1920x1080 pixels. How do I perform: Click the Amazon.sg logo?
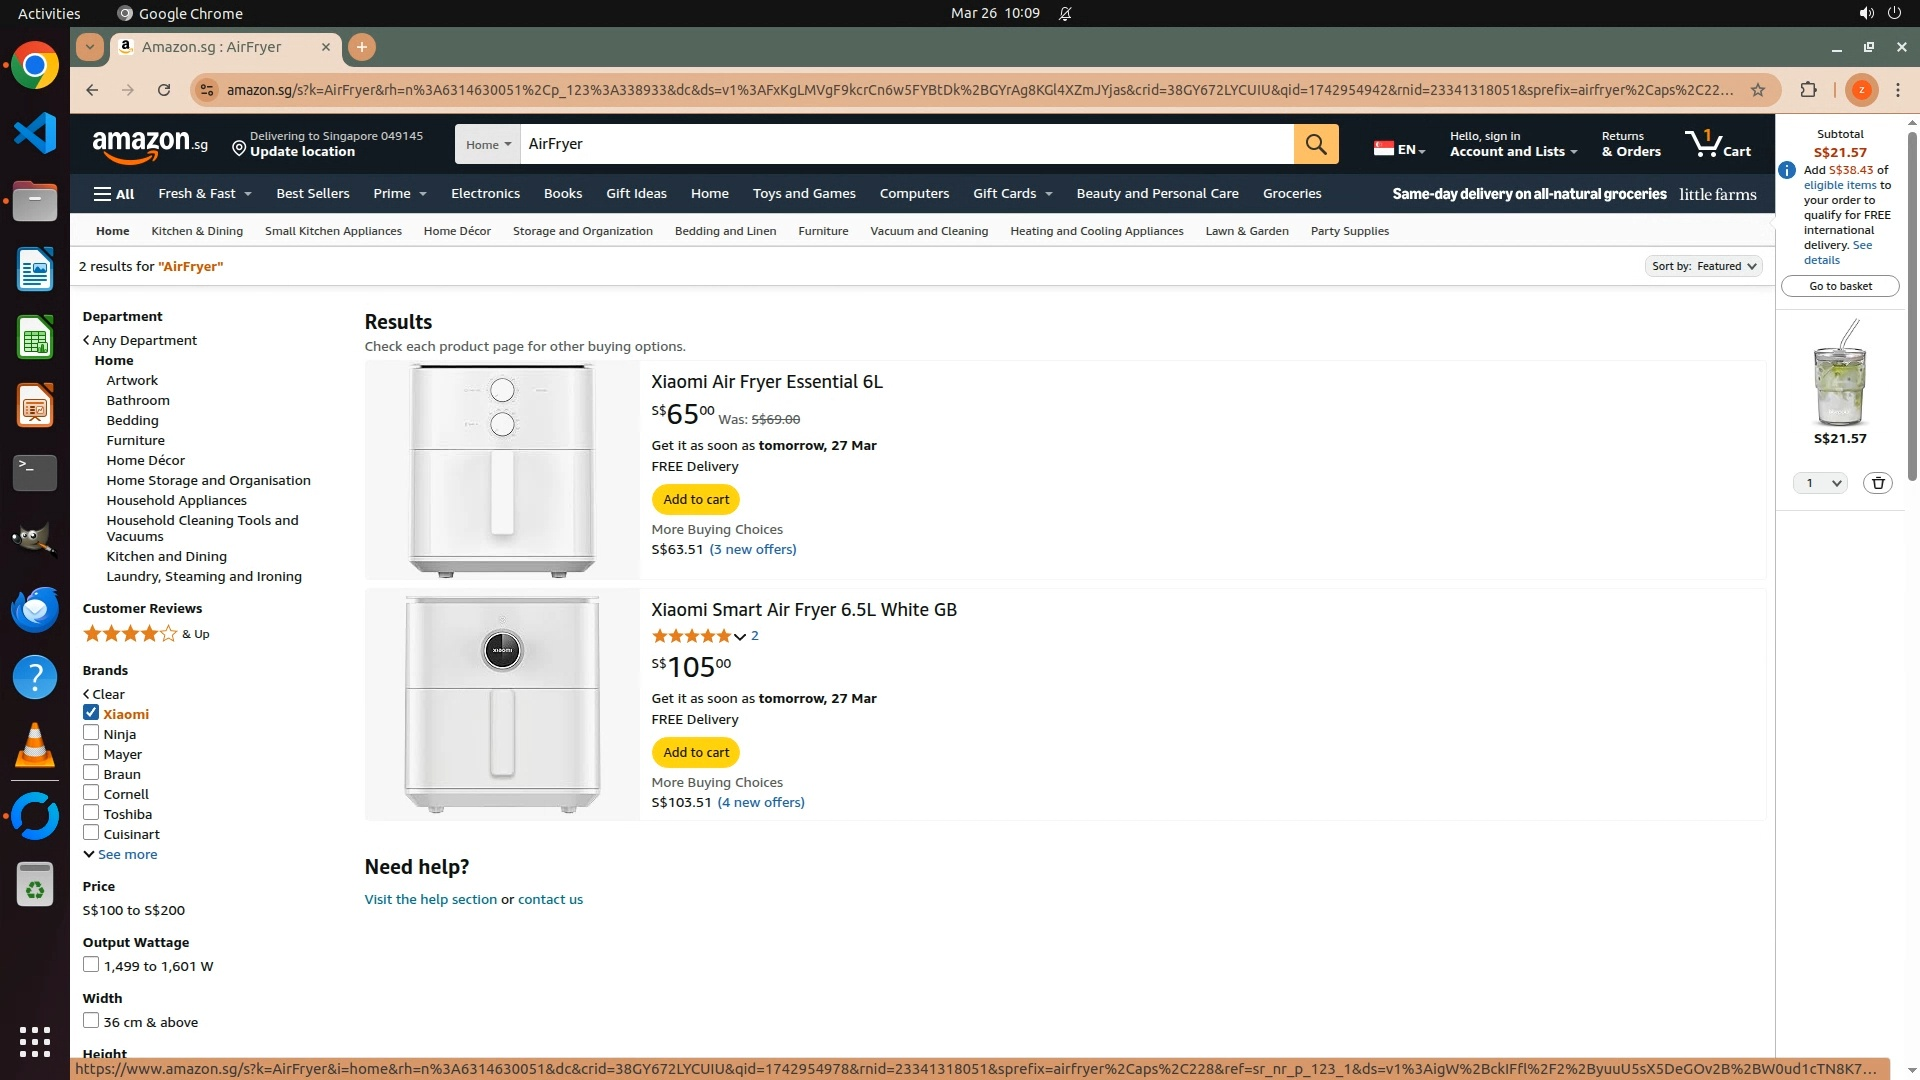(x=150, y=145)
